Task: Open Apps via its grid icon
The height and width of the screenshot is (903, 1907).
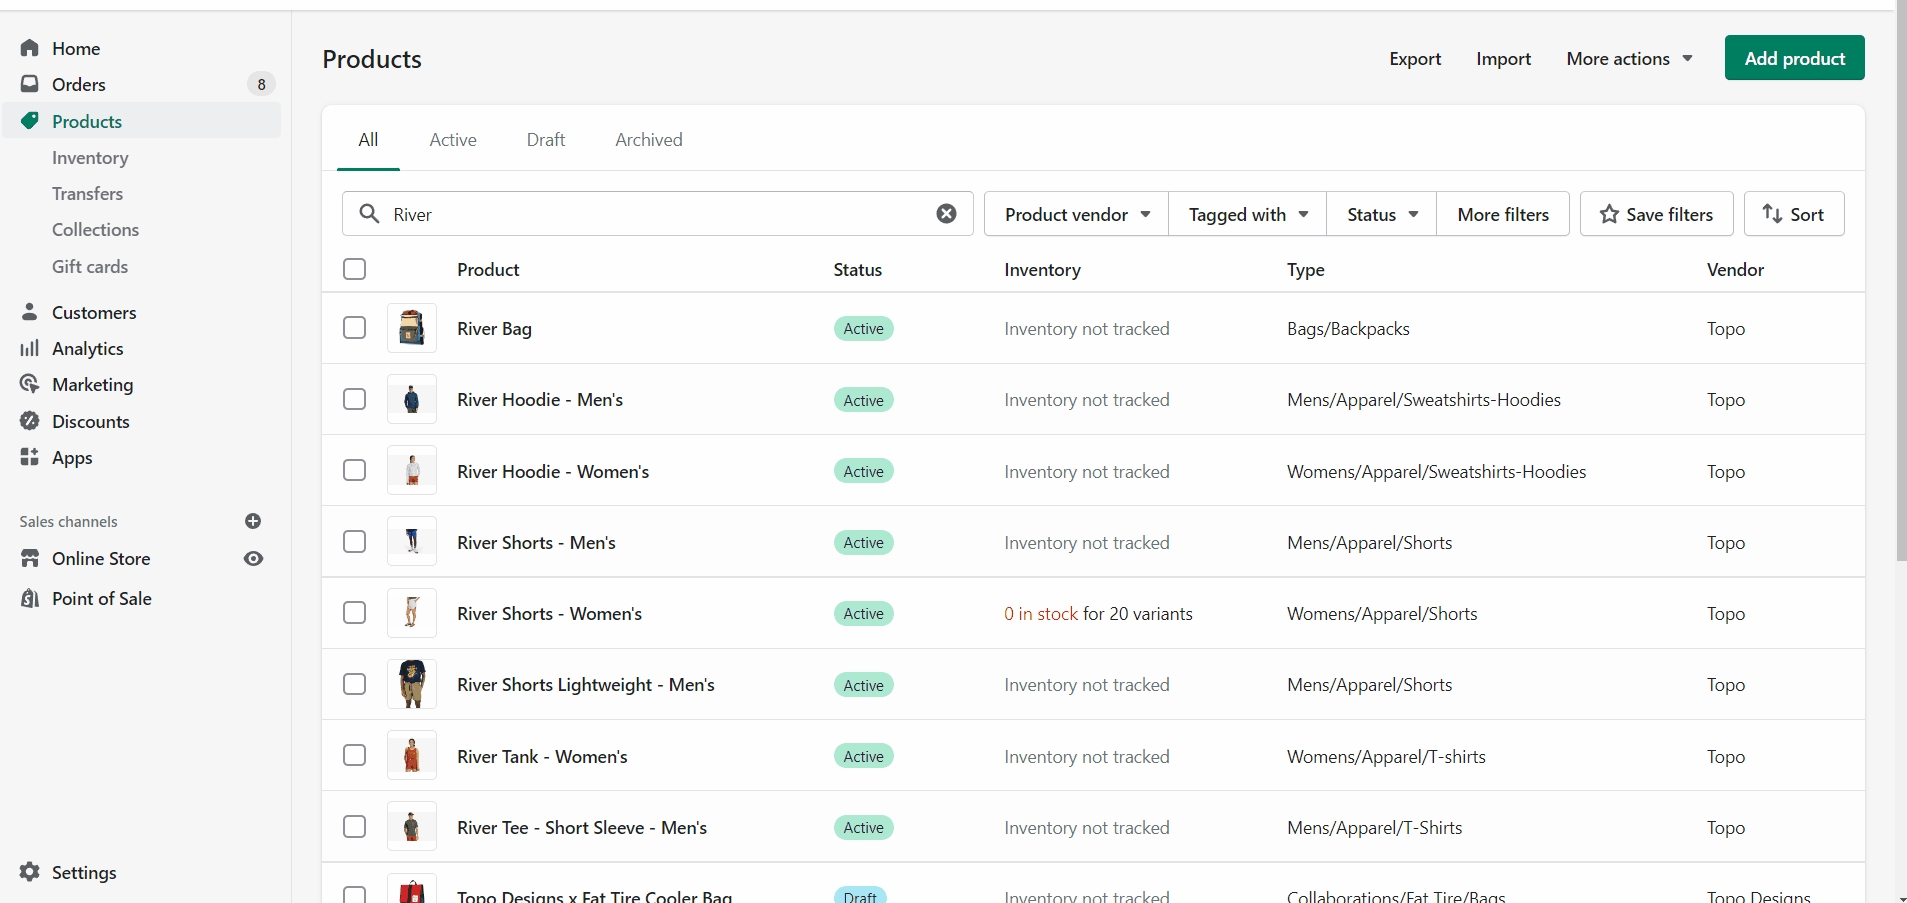Action: 30,457
